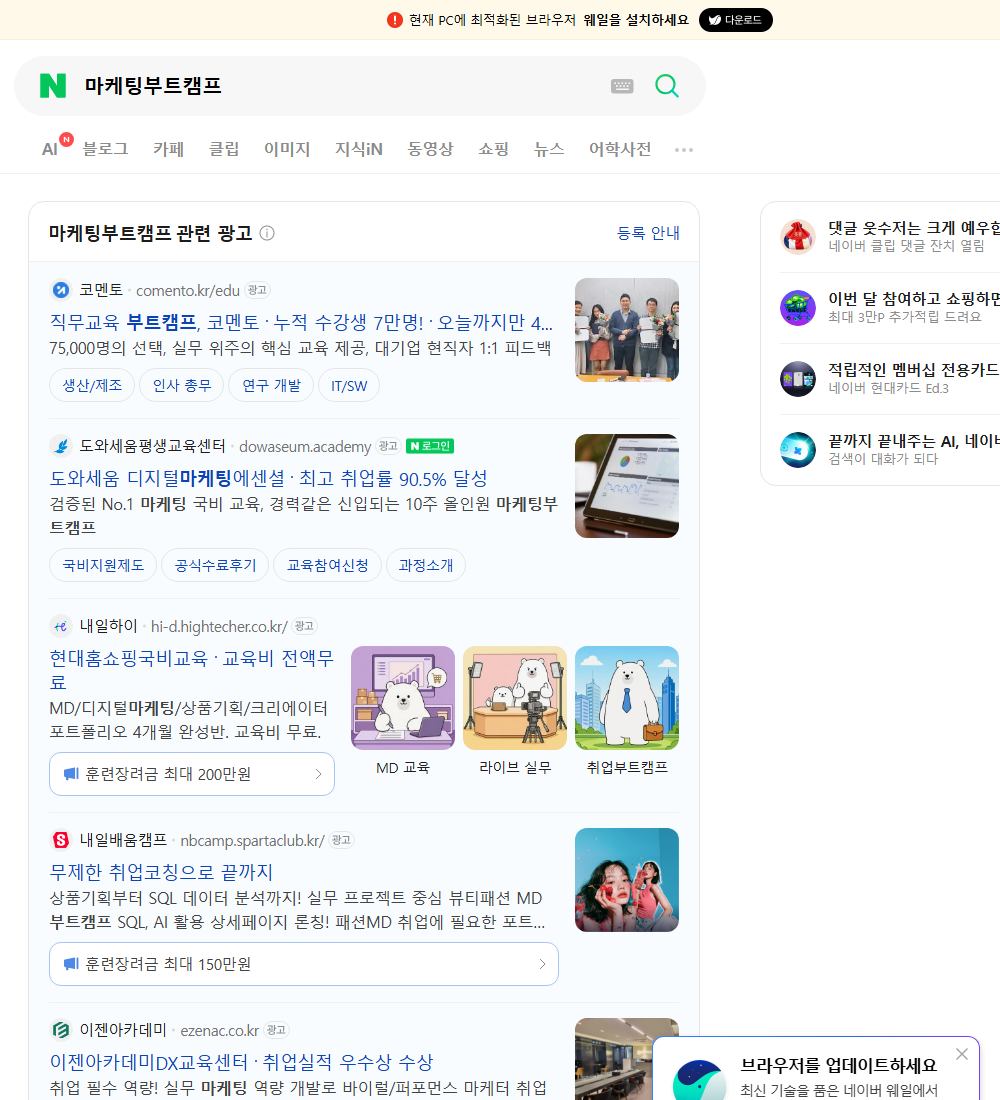
Task: Open the ezenac.co.kr URL link
Action: pos(220,1031)
